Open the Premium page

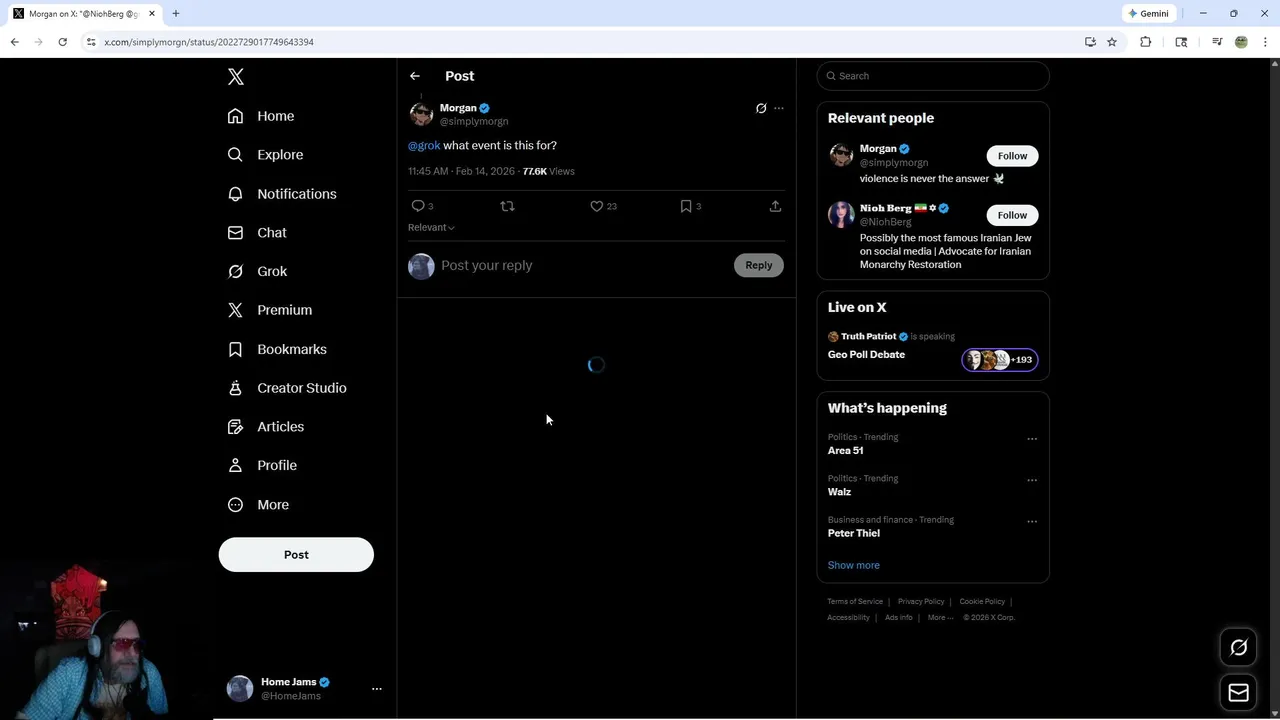pos(270,310)
